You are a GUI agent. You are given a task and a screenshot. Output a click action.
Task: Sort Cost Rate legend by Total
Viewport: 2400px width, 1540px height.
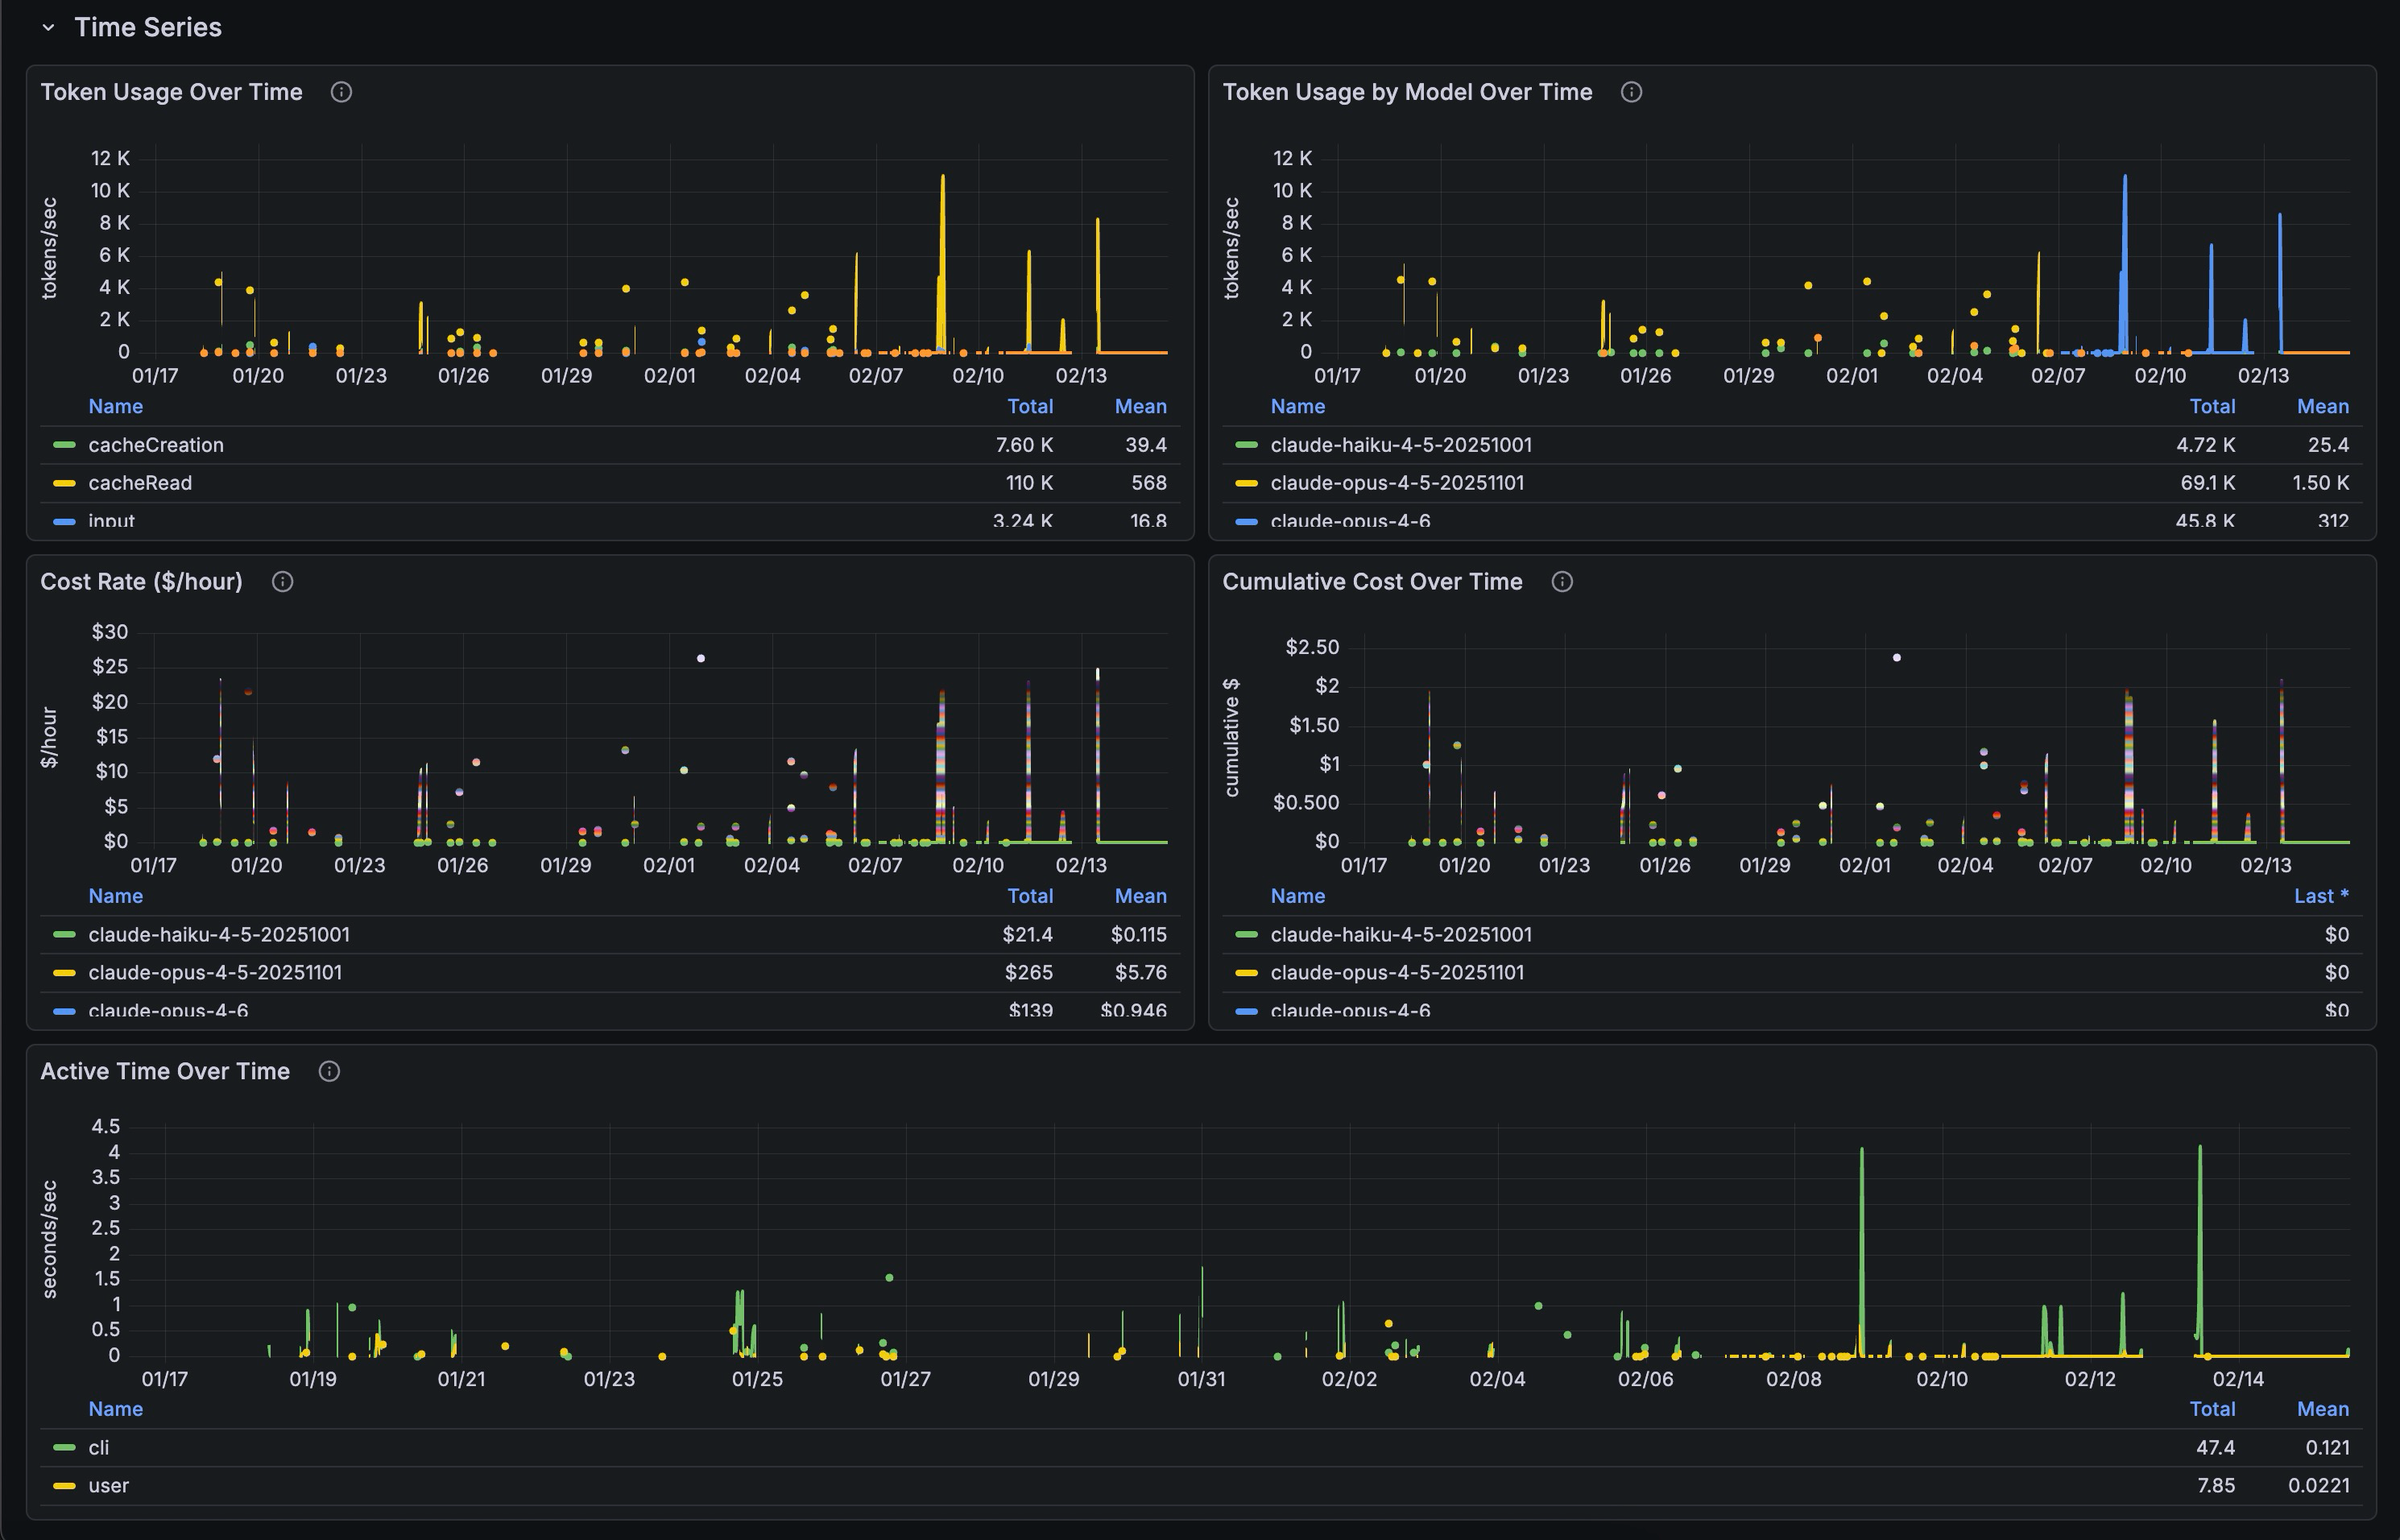point(1030,897)
